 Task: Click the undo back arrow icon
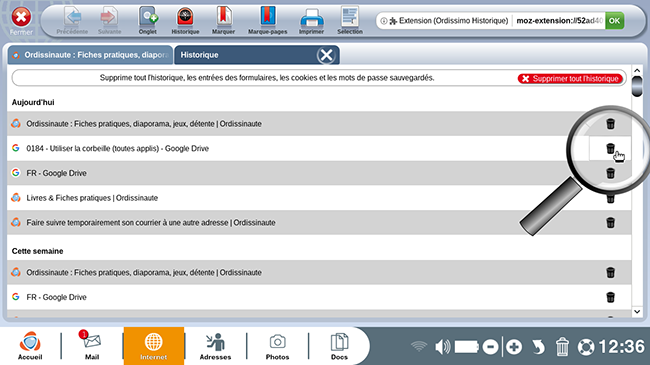tap(538, 347)
